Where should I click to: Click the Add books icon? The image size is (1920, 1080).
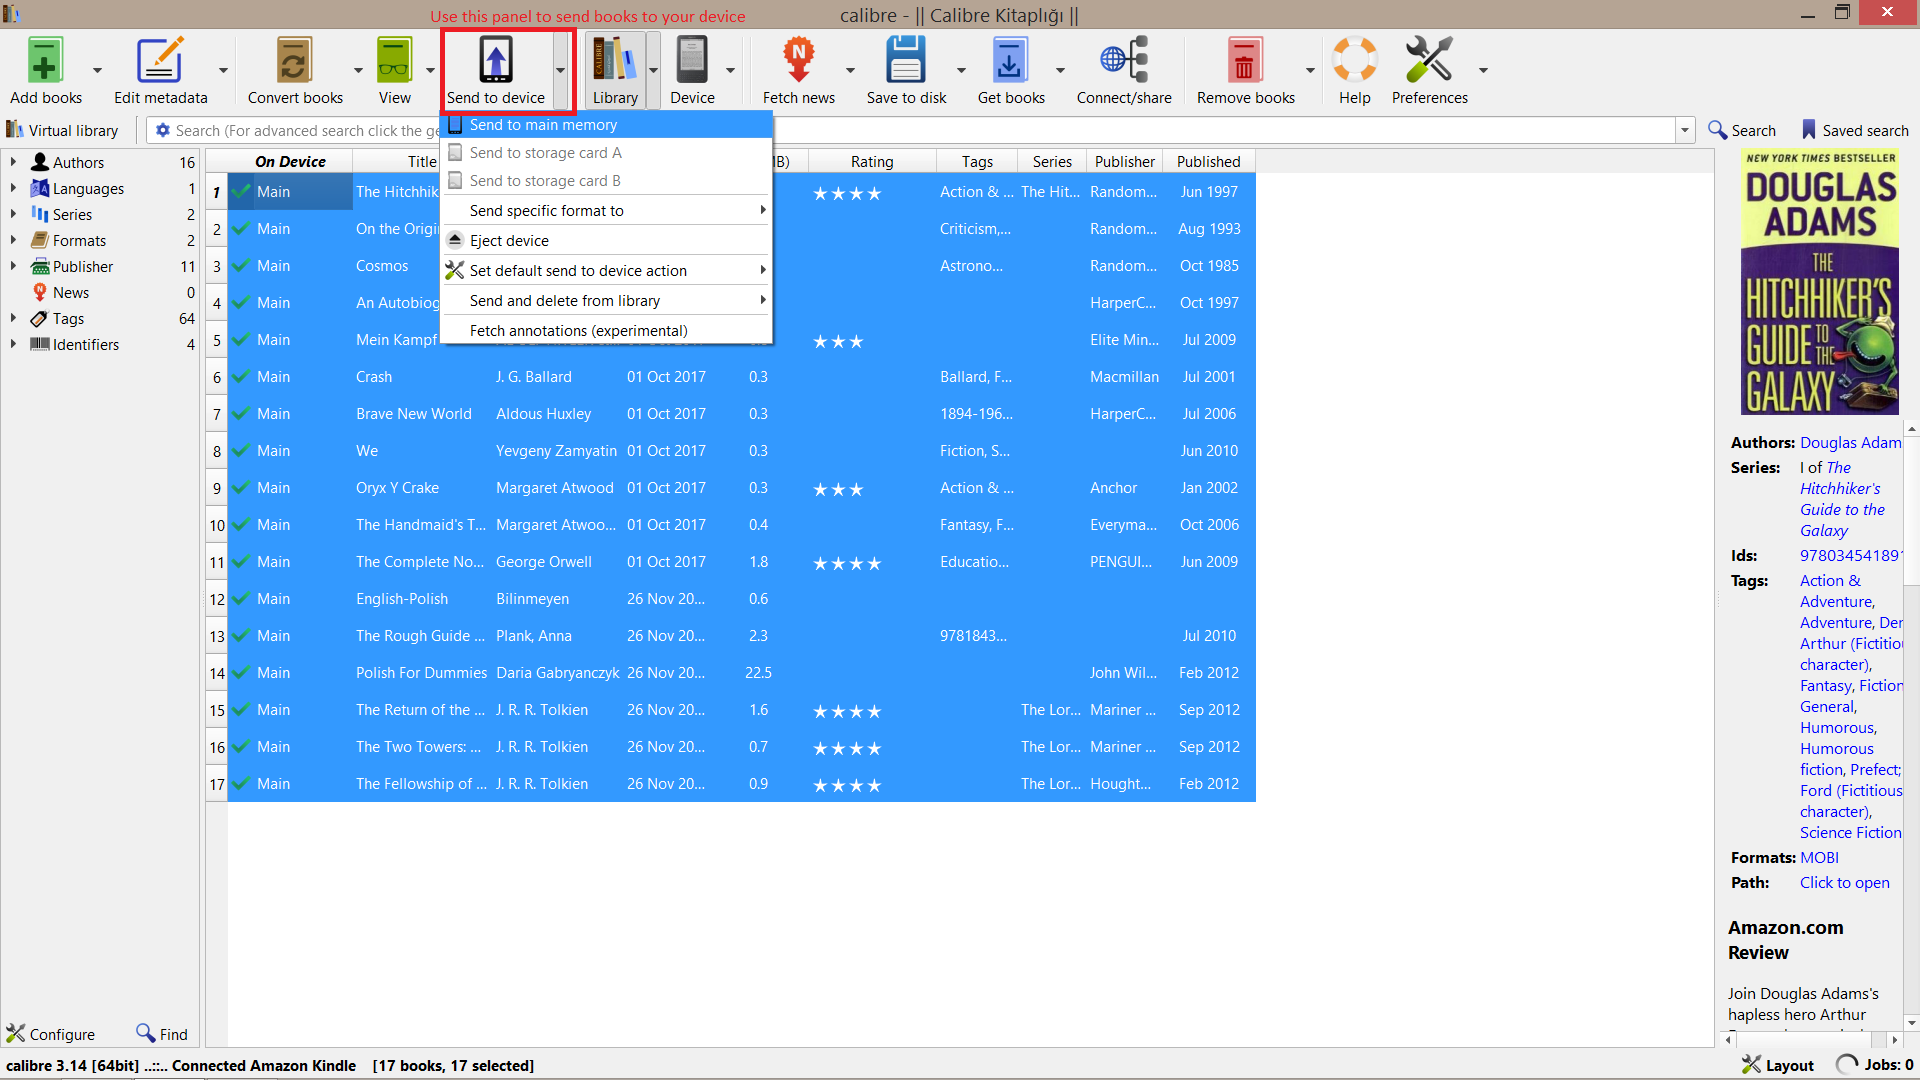click(x=45, y=60)
